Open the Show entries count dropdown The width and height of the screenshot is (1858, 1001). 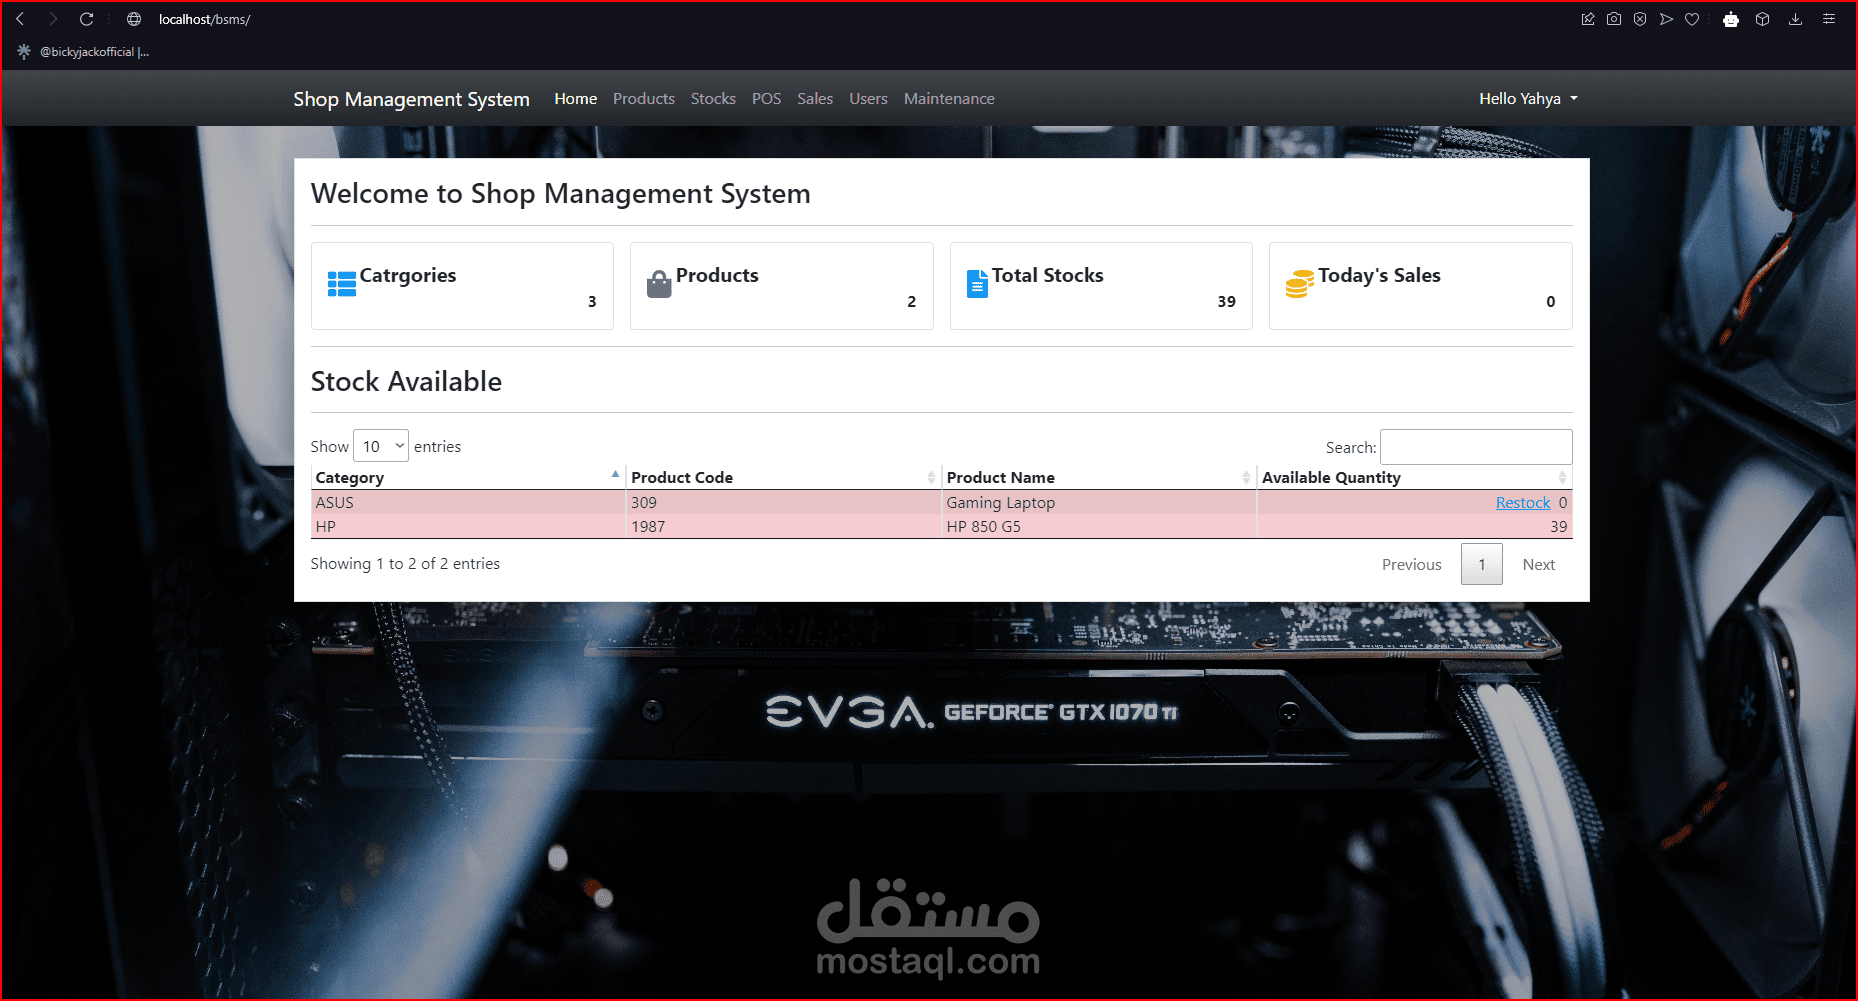[x=381, y=446]
